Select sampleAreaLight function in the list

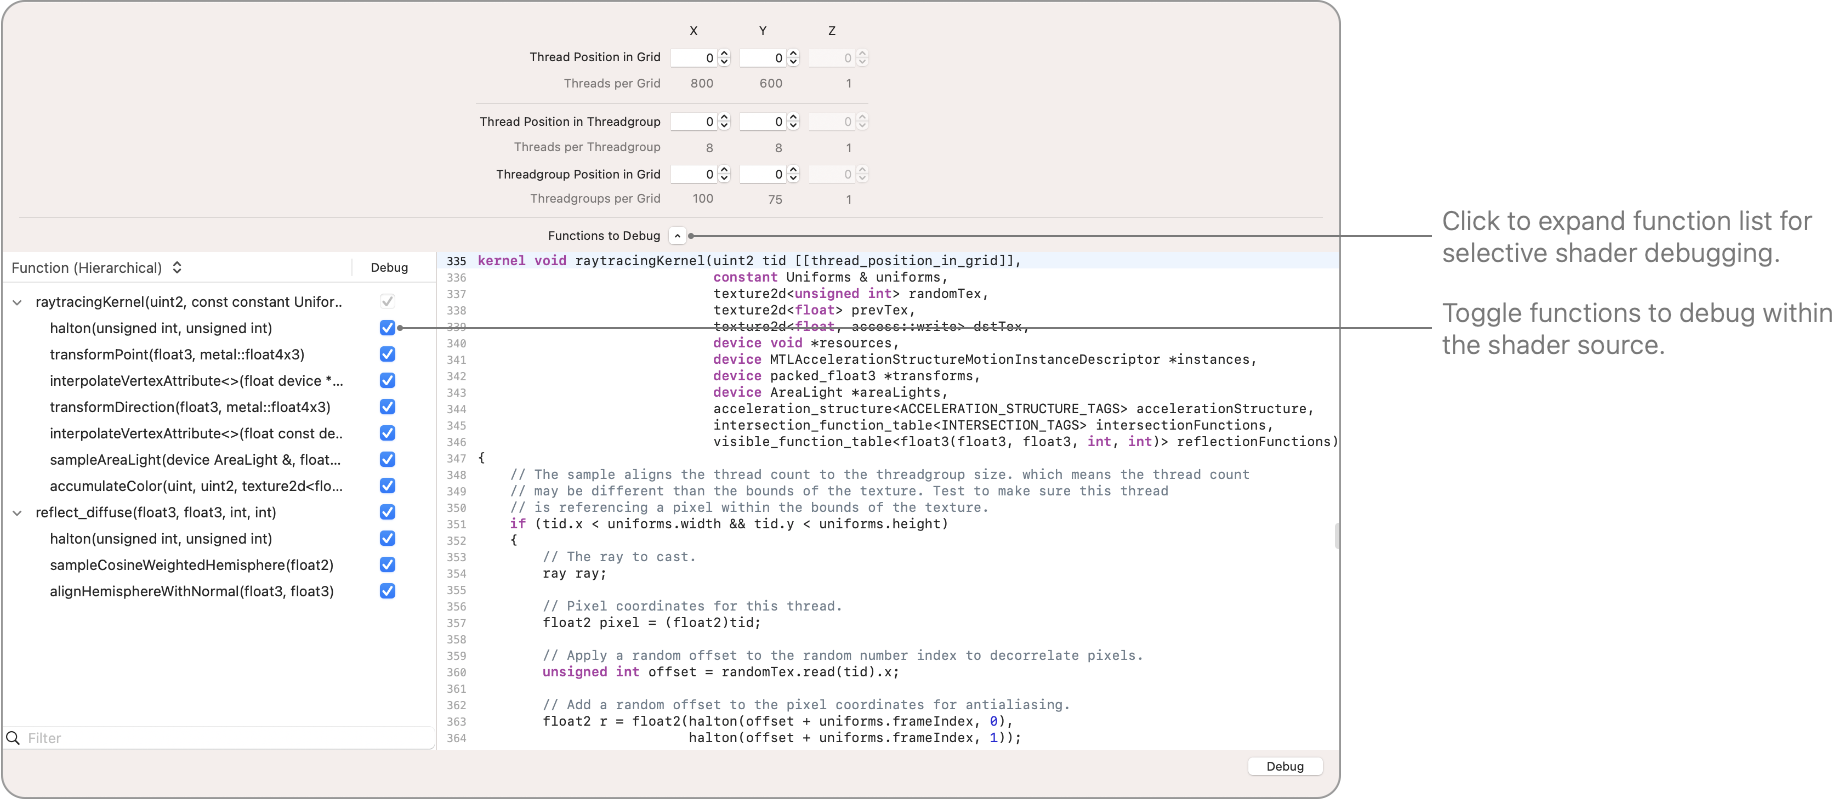[x=195, y=460]
